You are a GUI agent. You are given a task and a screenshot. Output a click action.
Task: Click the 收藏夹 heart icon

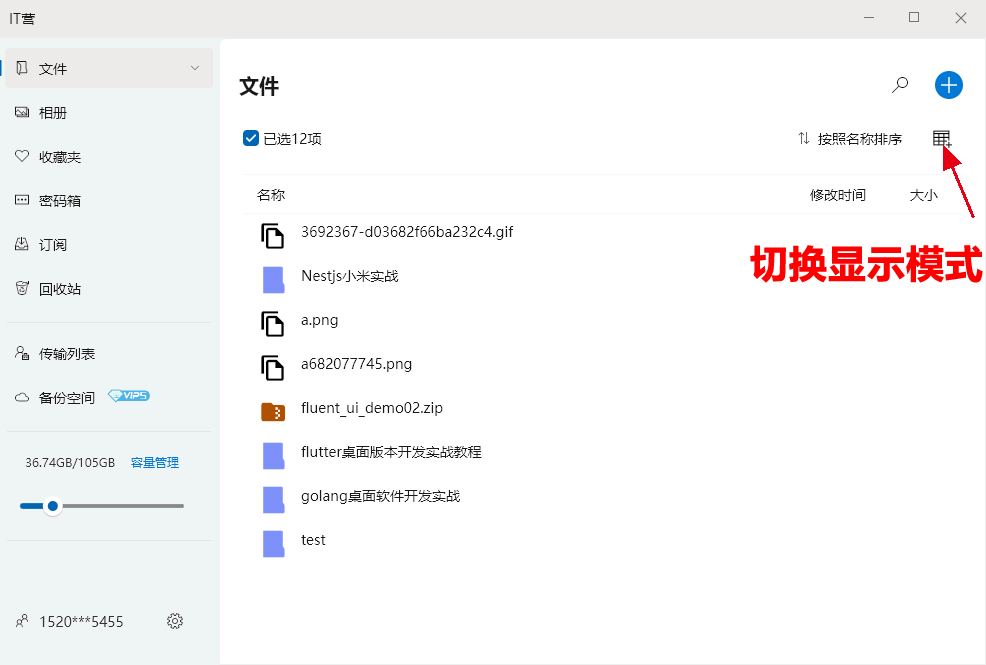(x=22, y=156)
